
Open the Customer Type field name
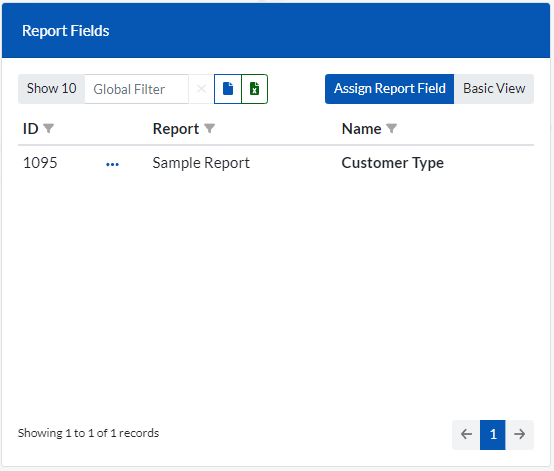393,163
